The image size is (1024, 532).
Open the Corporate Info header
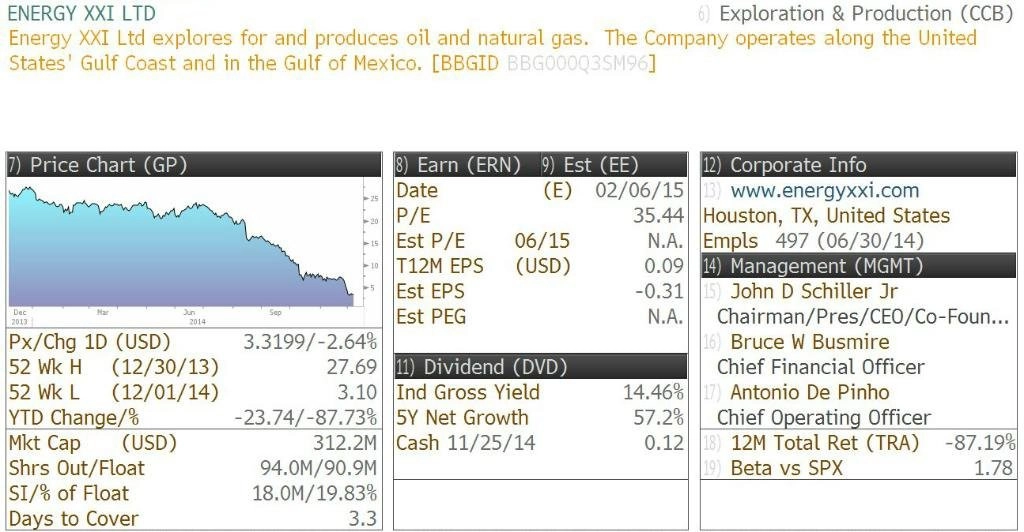click(x=859, y=164)
